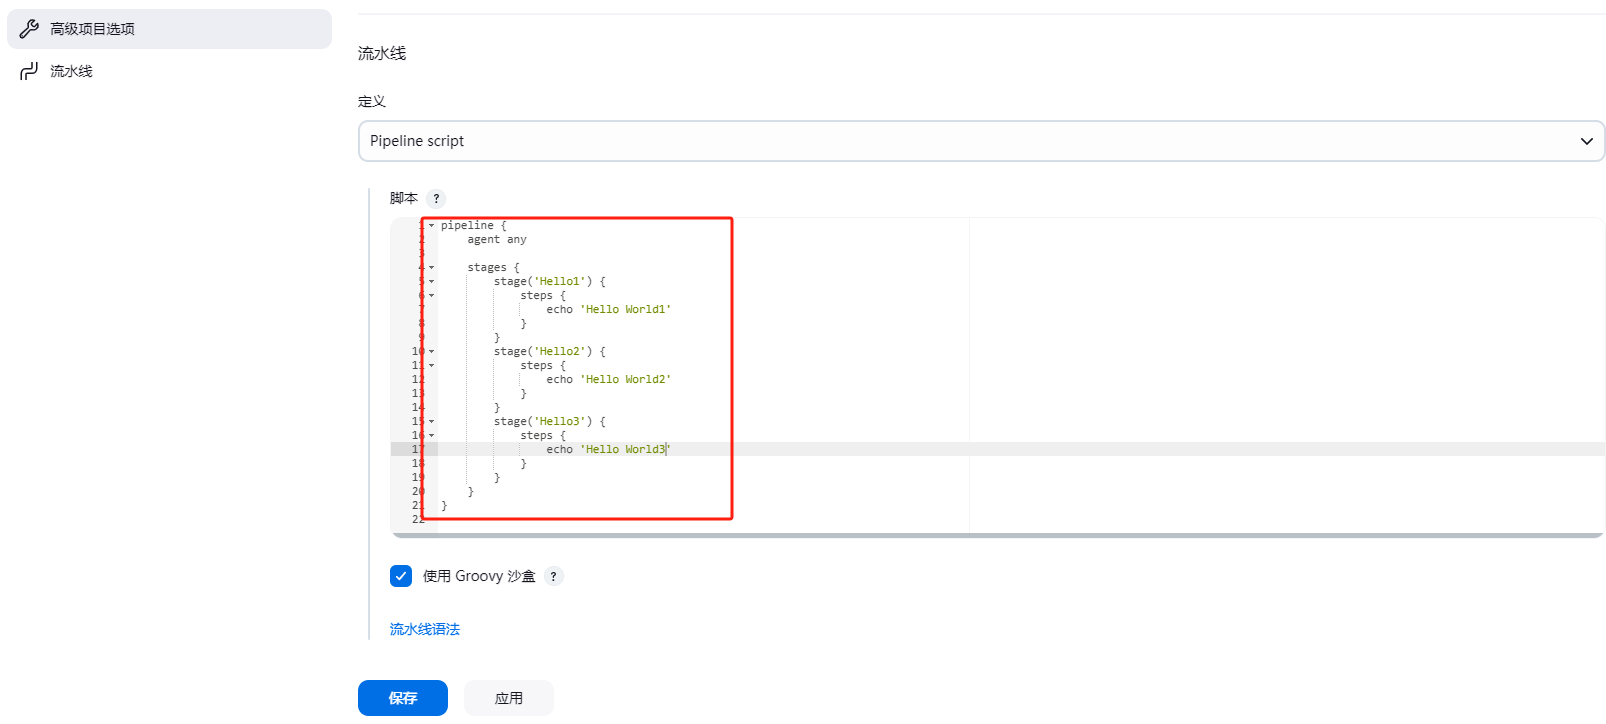Click the 流水线 section heading

click(x=382, y=53)
